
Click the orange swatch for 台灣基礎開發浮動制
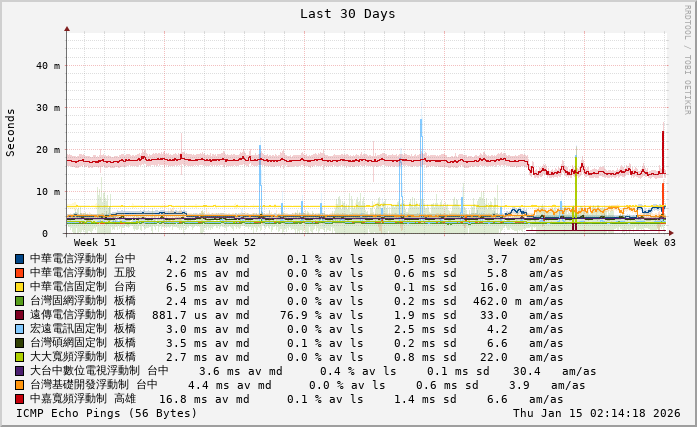coord(19,385)
